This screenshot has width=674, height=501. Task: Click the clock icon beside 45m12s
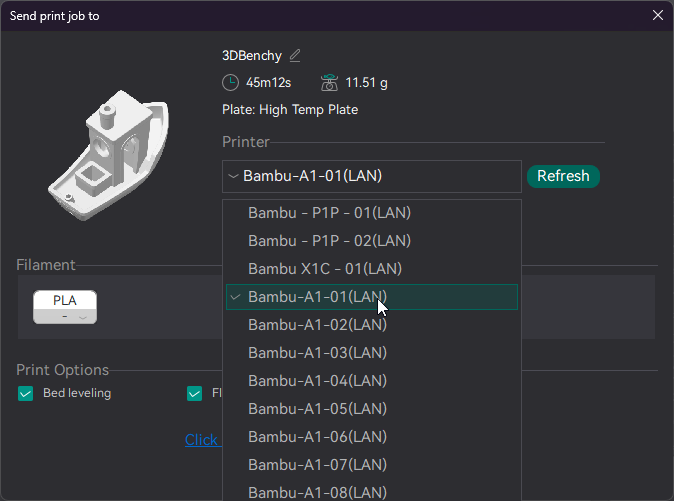point(230,82)
